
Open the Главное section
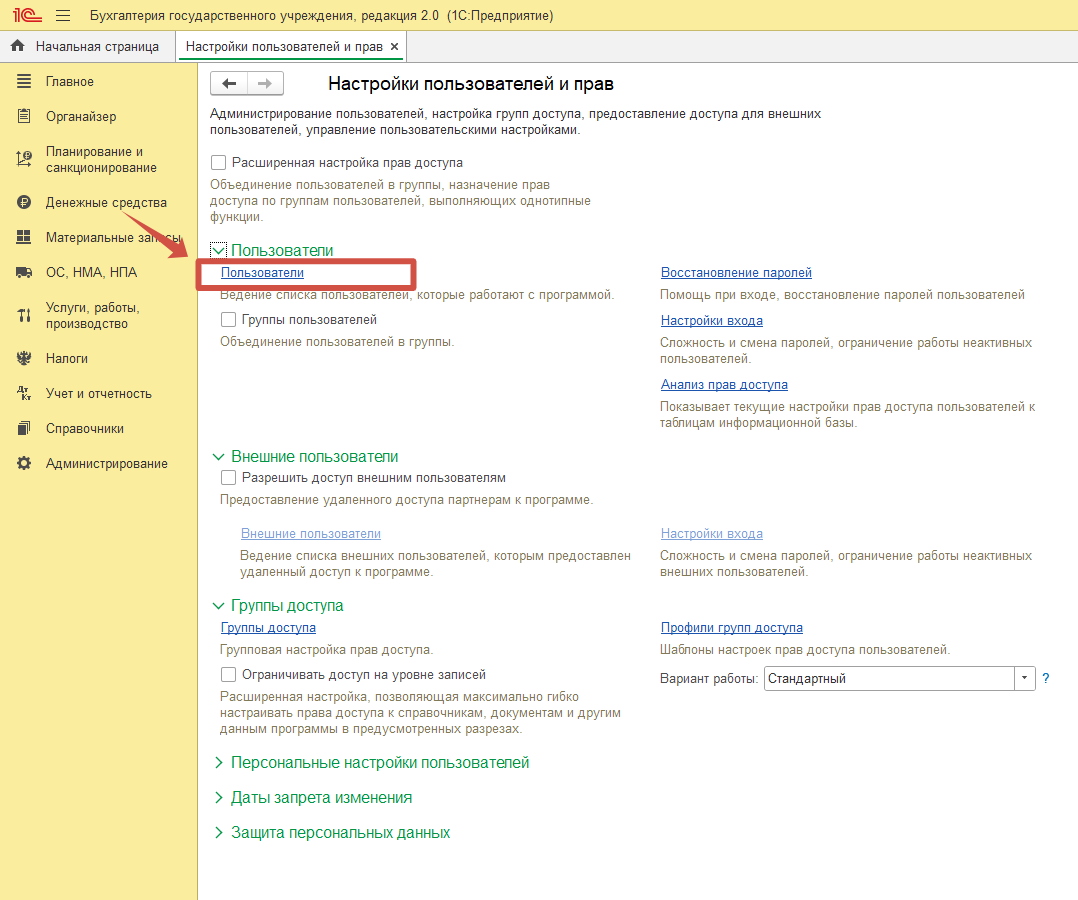pyautogui.click(x=69, y=81)
